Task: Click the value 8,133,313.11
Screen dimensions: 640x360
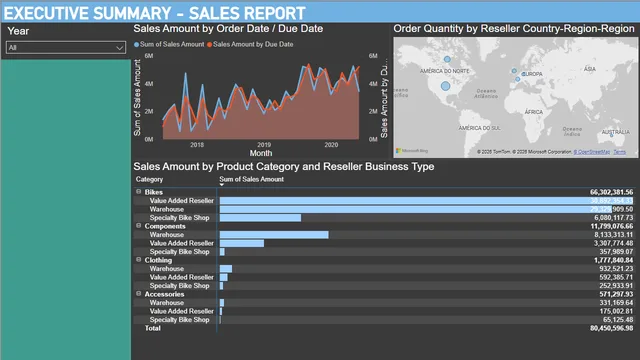Action: pyautogui.click(x=613, y=235)
